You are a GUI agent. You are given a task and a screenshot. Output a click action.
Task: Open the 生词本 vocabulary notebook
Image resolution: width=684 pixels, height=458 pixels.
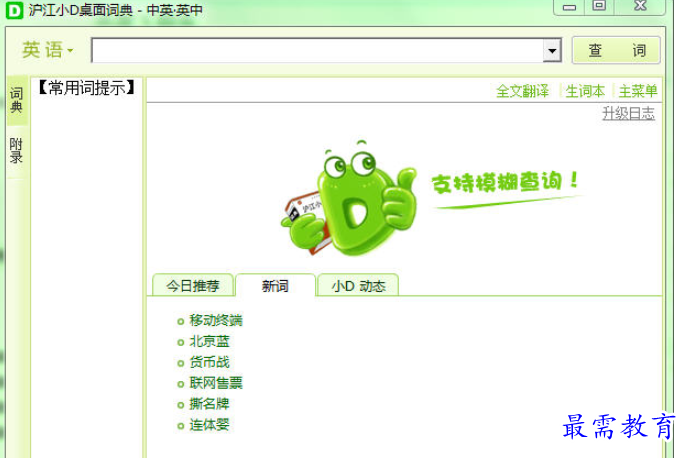(x=585, y=91)
